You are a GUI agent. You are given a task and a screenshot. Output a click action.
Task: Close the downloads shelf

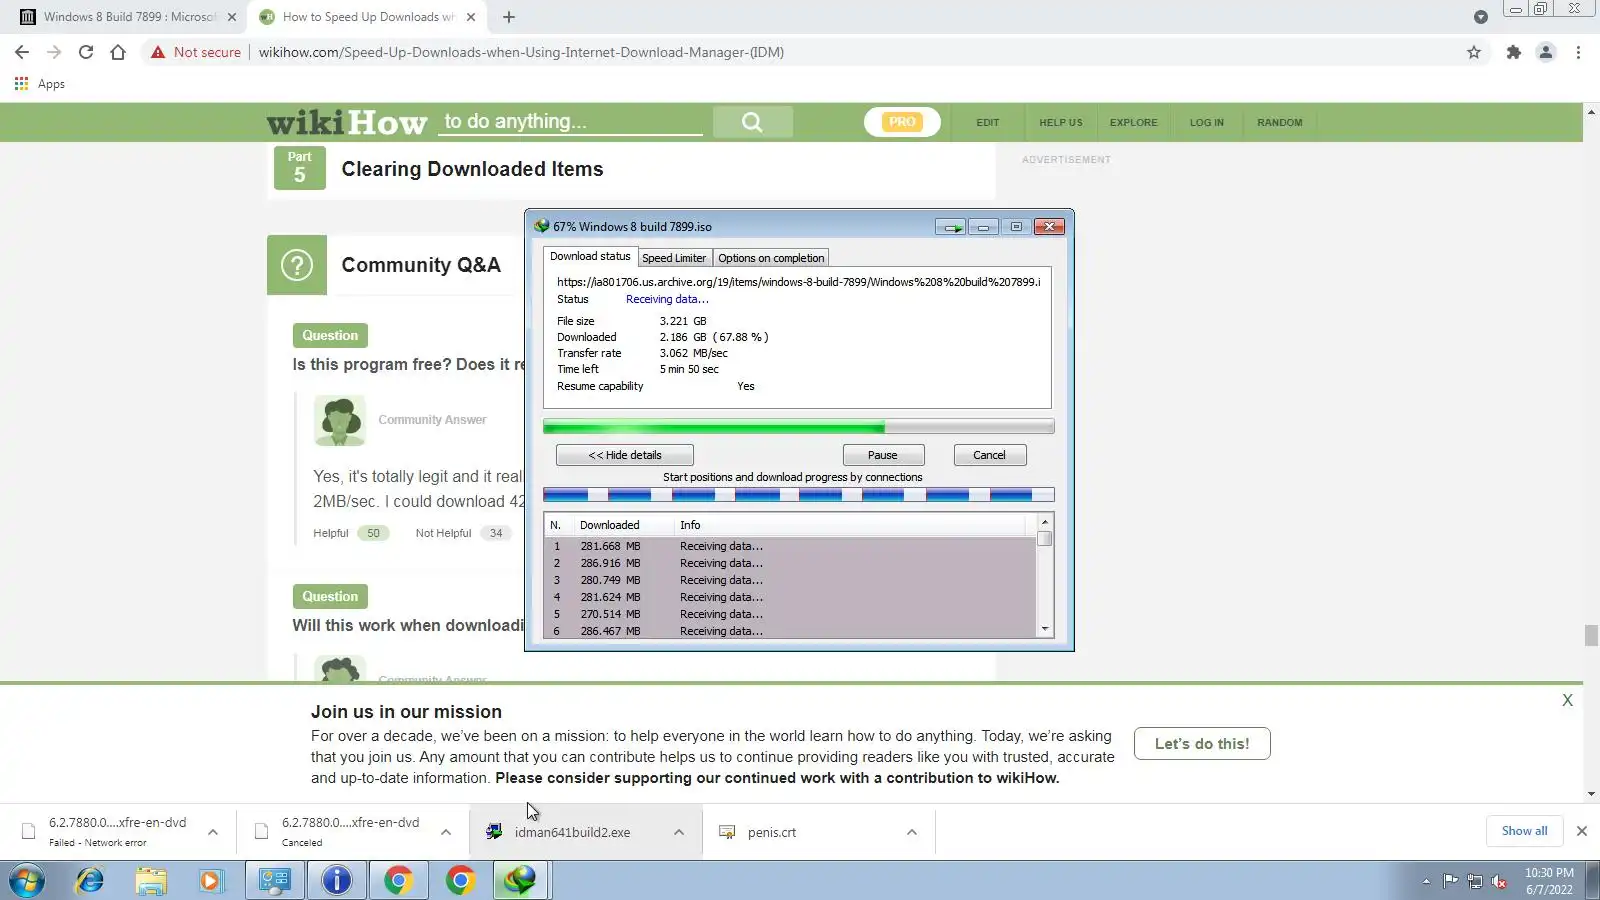1581,831
